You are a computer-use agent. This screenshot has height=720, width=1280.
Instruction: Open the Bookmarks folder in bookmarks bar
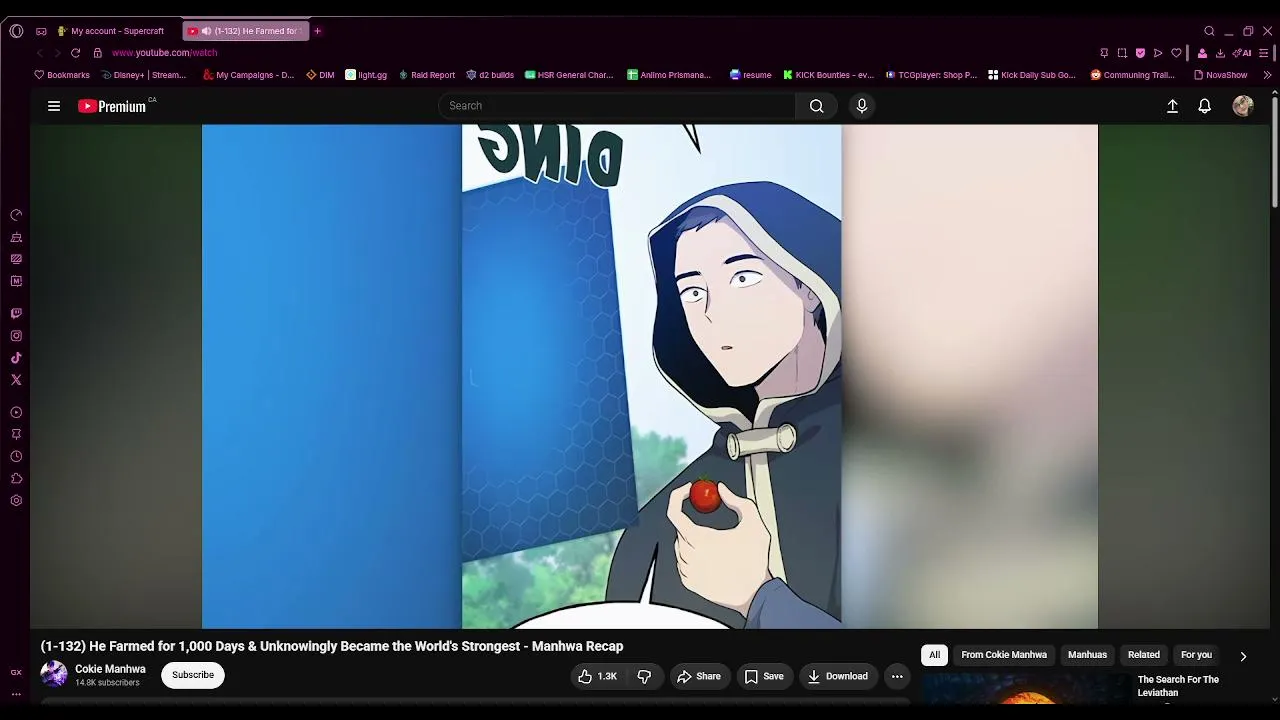coord(62,75)
